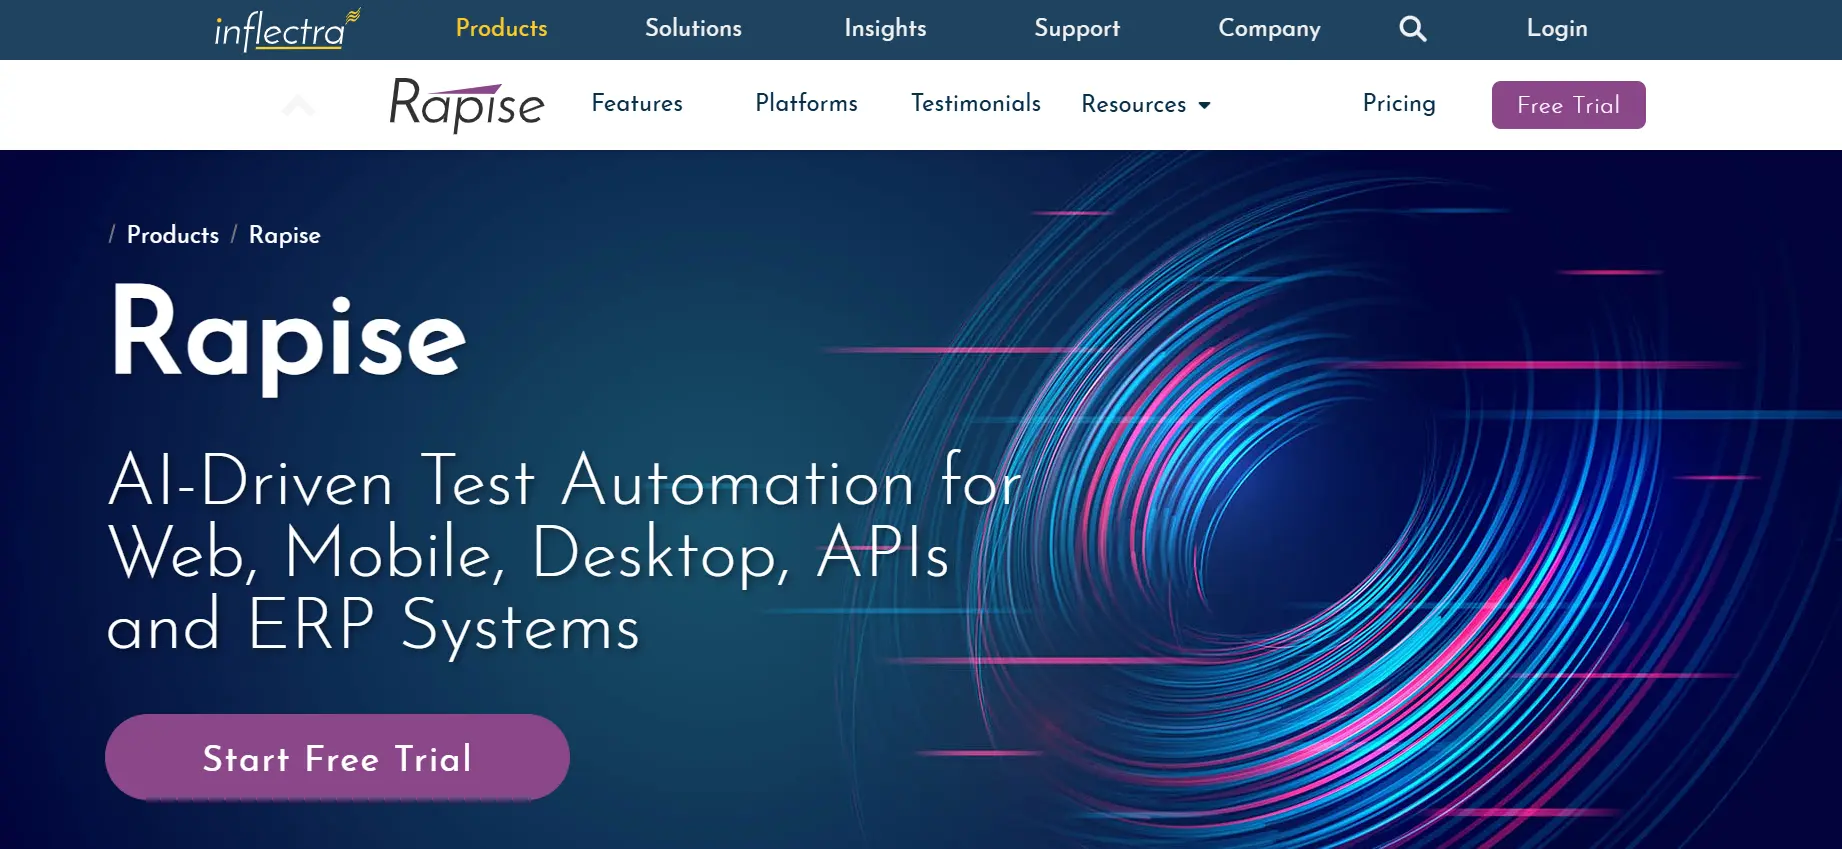Click the Inflectra logo
The width and height of the screenshot is (1842, 849).
tap(287, 29)
